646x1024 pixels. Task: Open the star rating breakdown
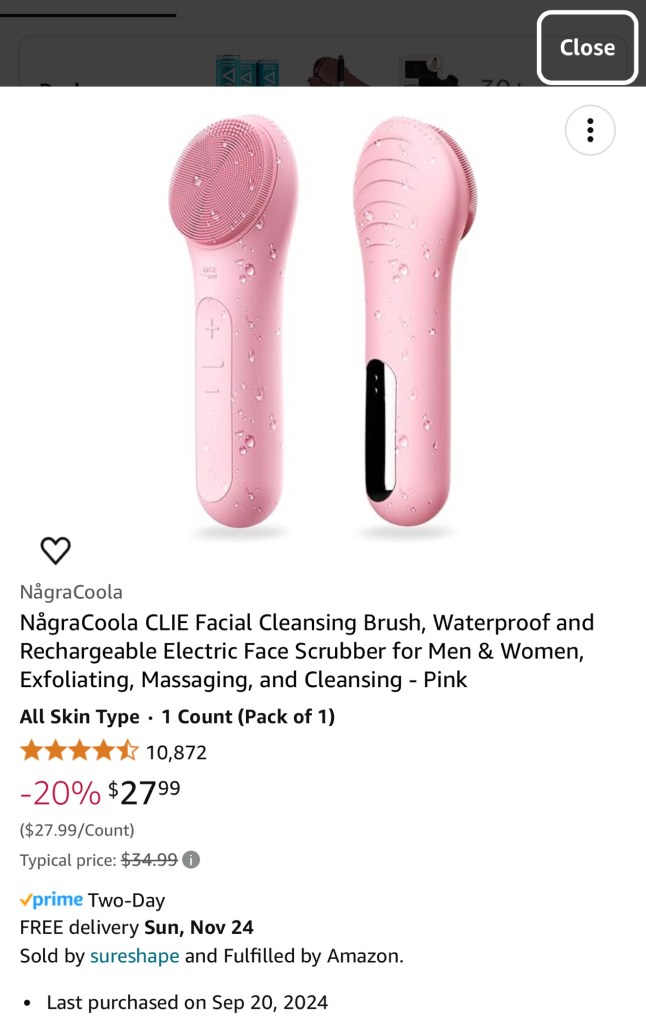(79, 751)
